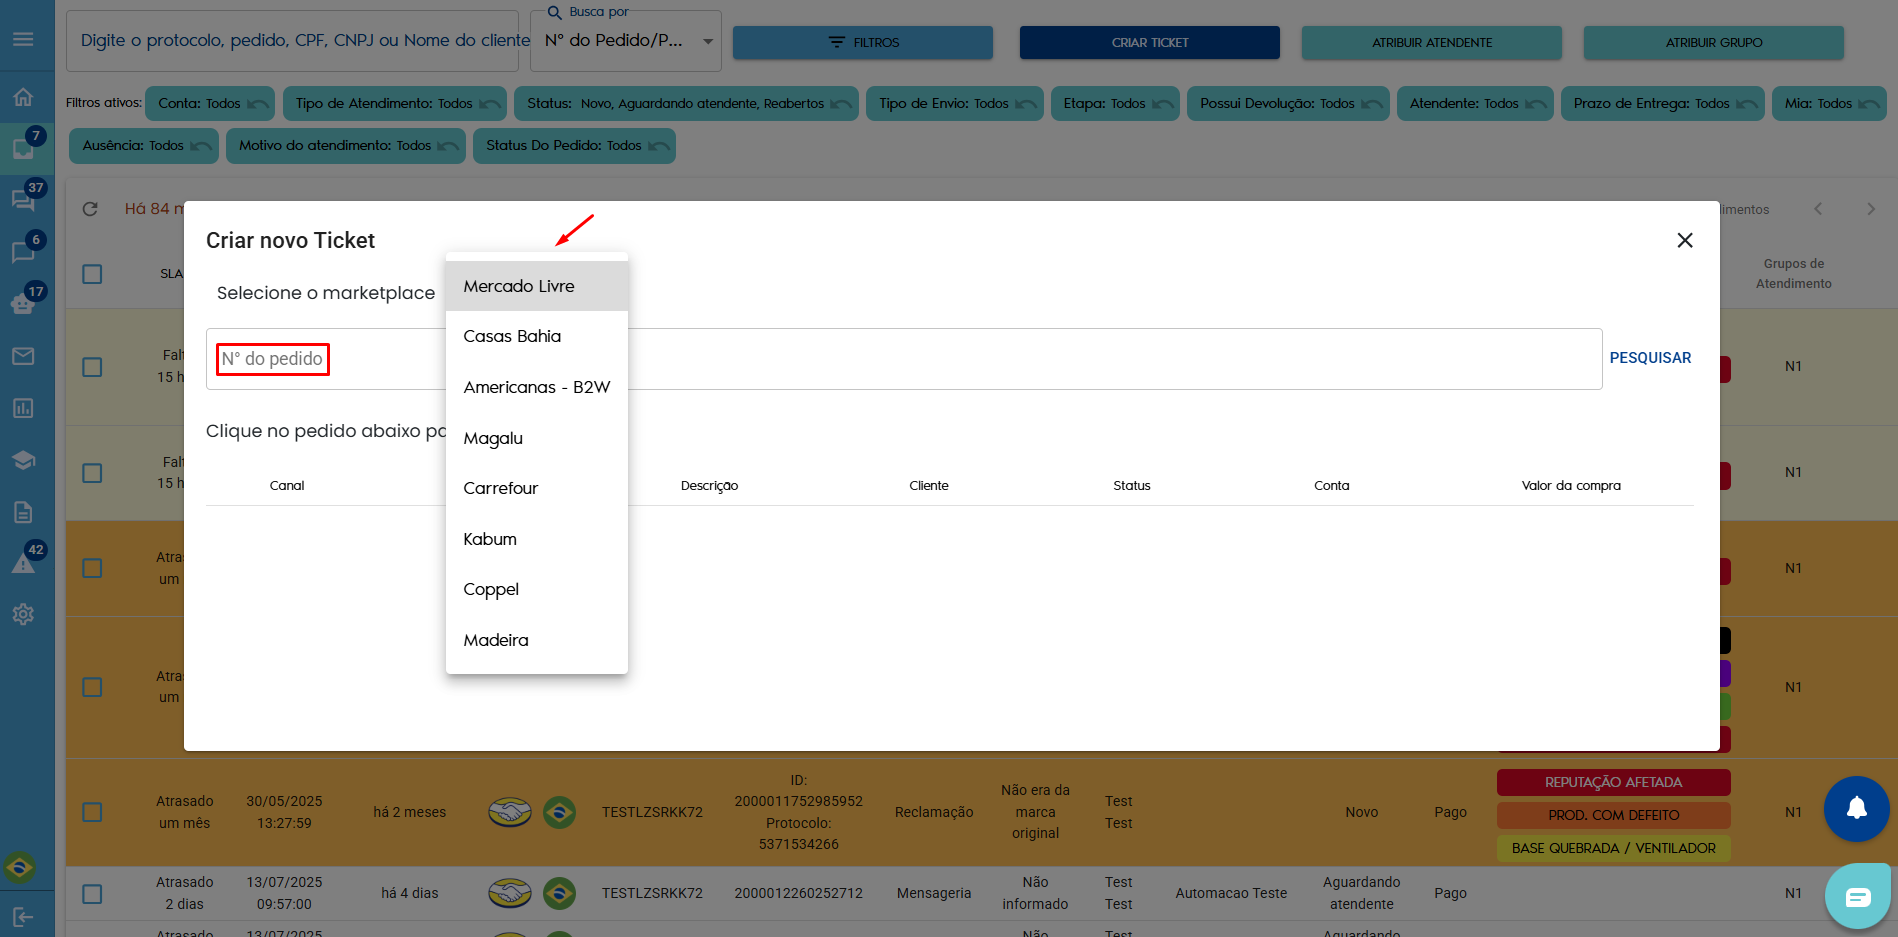Focus the main protocol search input
Viewport: 1898px width, 937px height.
click(x=293, y=41)
